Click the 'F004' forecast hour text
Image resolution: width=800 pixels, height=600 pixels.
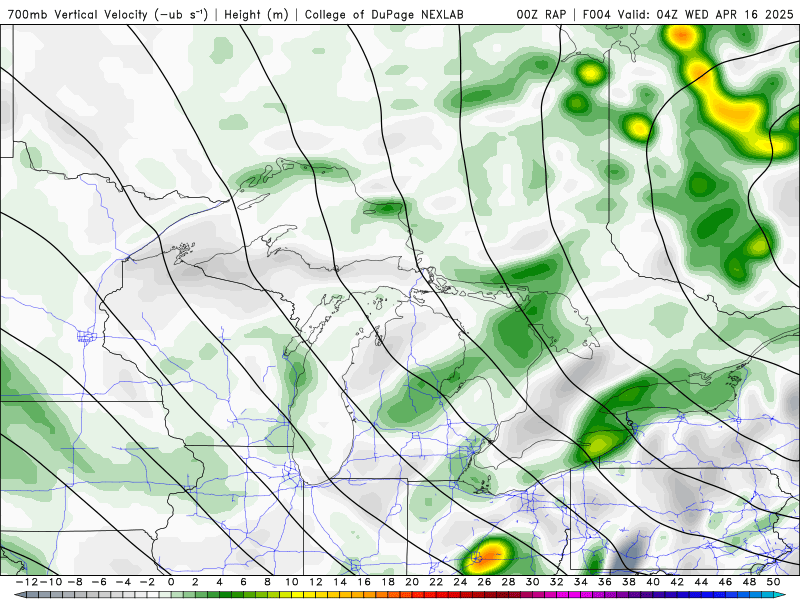click(x=597, y=15)
